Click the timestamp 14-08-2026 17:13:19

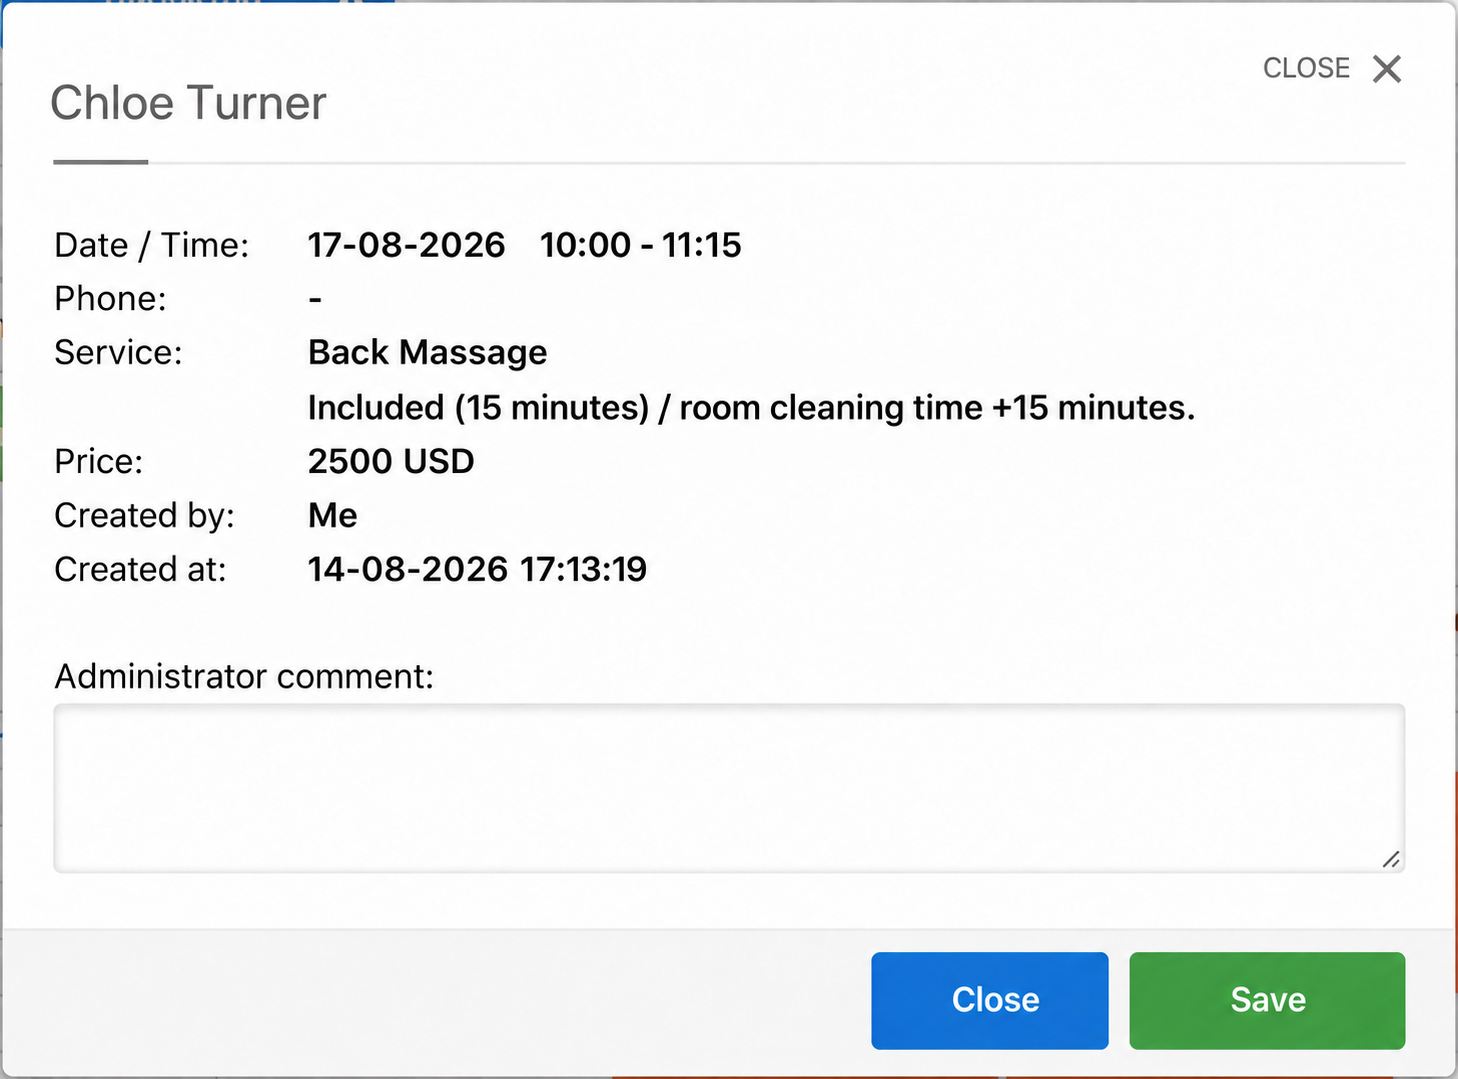pyautogui.click(x=477, y=569)
